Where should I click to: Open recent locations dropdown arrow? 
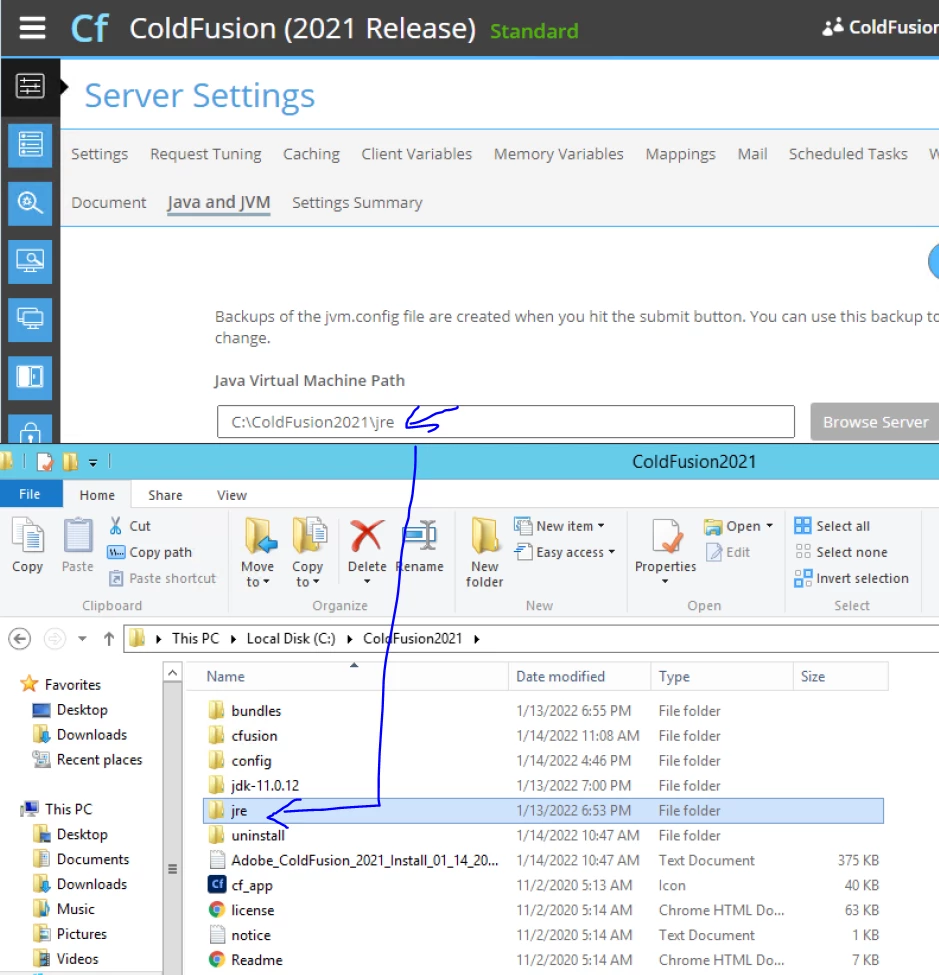(x=82, y=639)
